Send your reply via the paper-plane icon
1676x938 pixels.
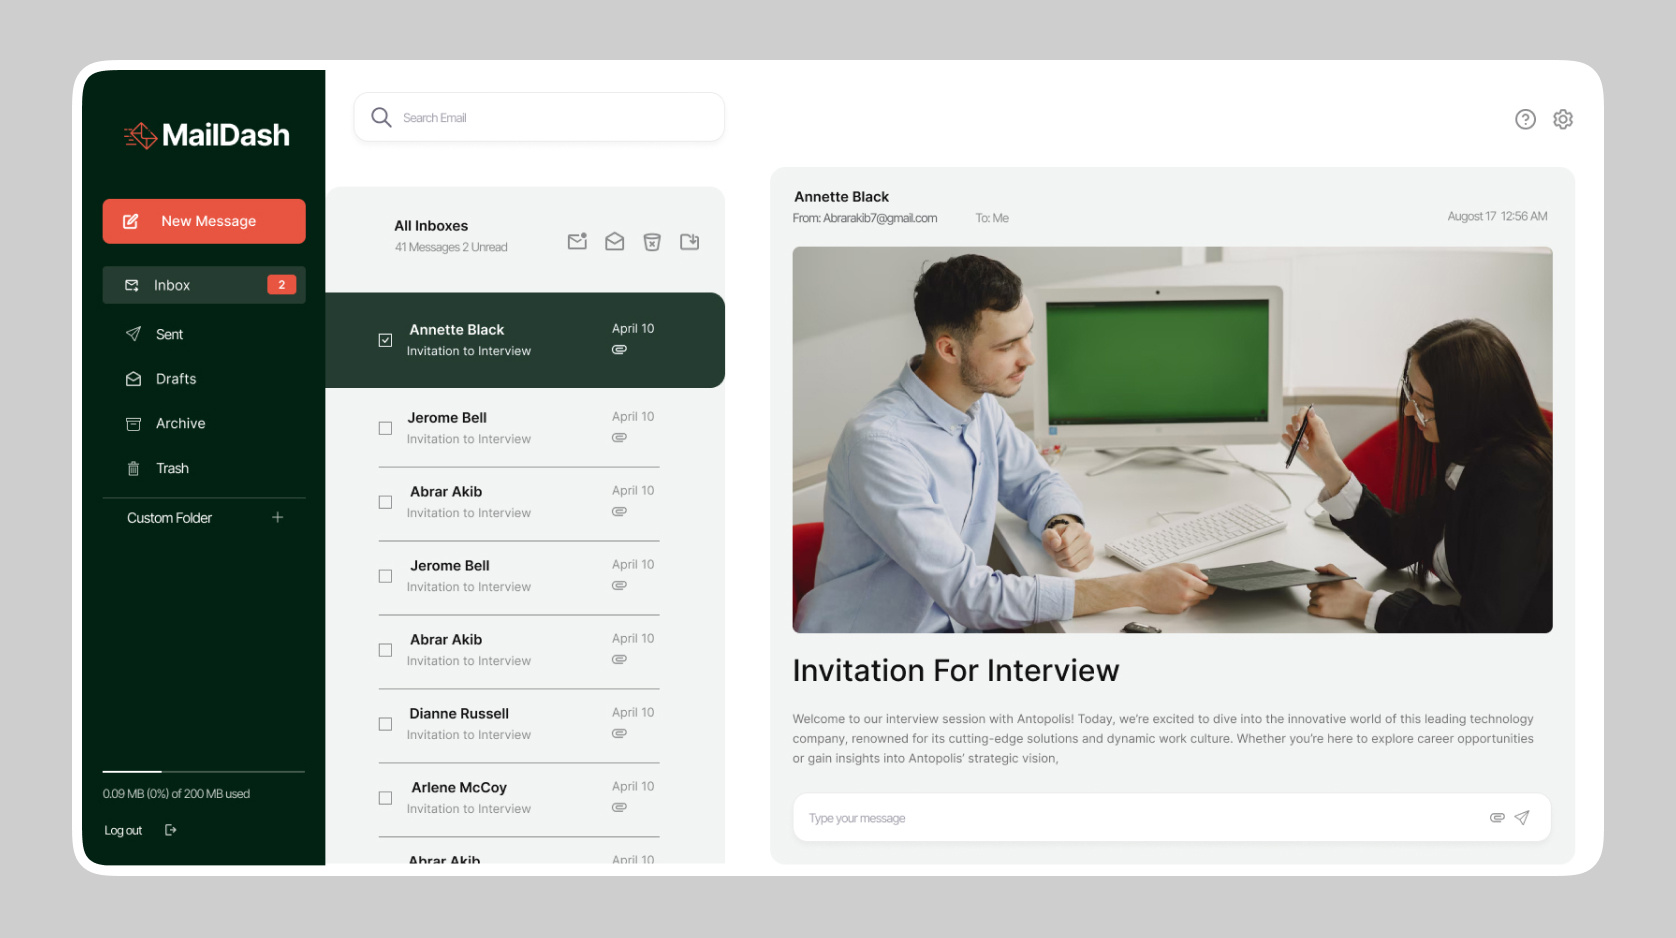1523,817
